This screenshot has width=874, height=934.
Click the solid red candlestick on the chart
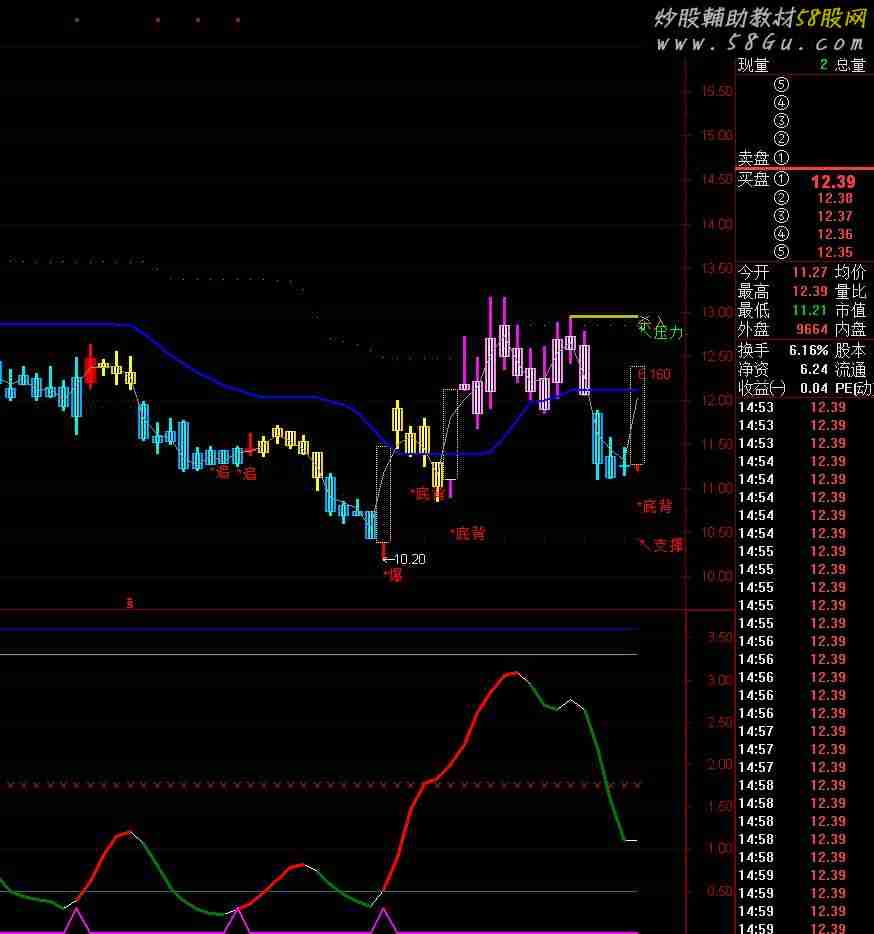click(91, 370)
